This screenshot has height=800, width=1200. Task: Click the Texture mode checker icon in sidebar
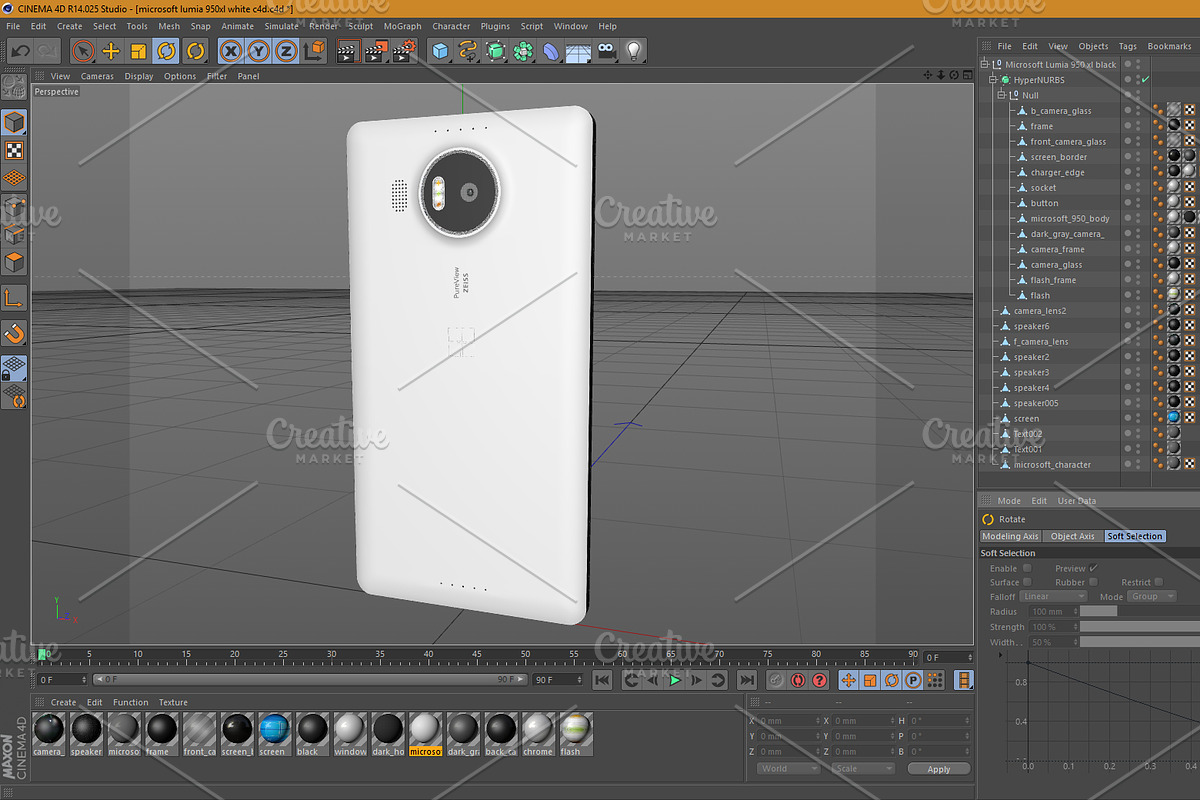coord(14,151)
